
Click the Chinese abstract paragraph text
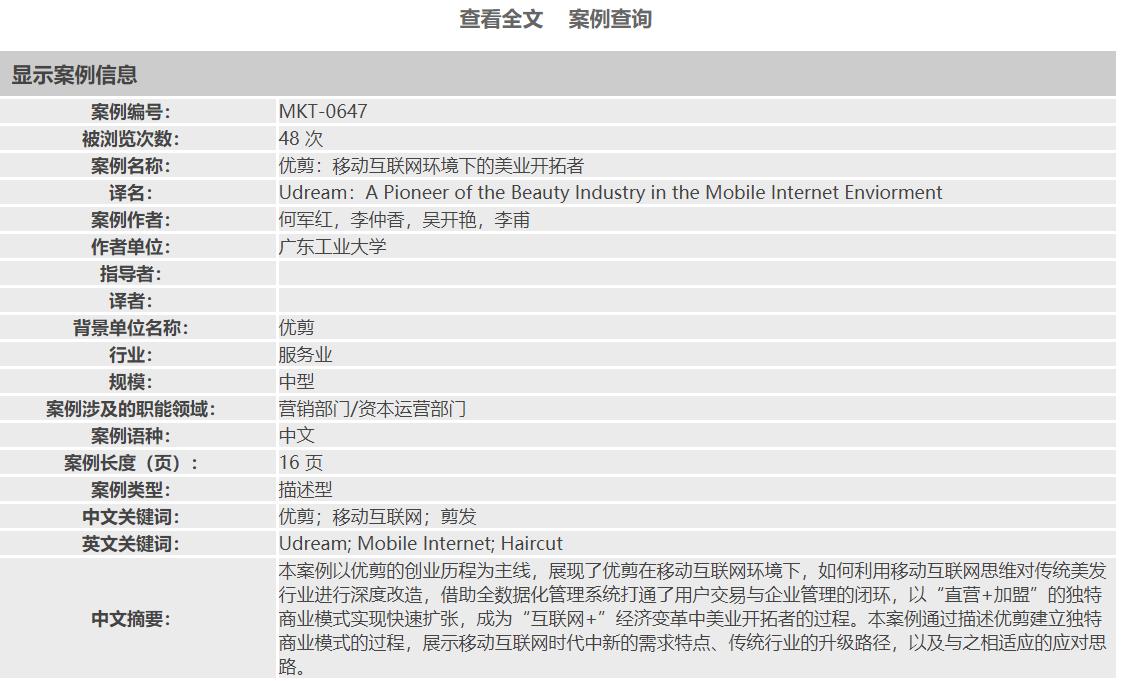tap(693, 619)
